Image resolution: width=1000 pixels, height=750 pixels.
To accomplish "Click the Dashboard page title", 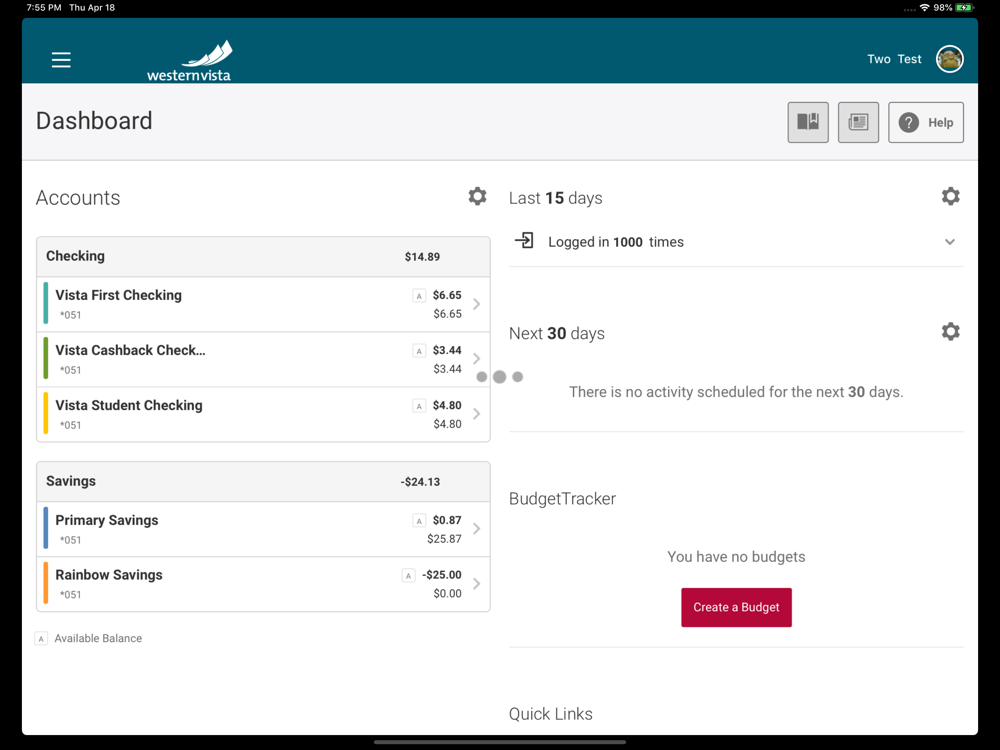I will [94, 121].
